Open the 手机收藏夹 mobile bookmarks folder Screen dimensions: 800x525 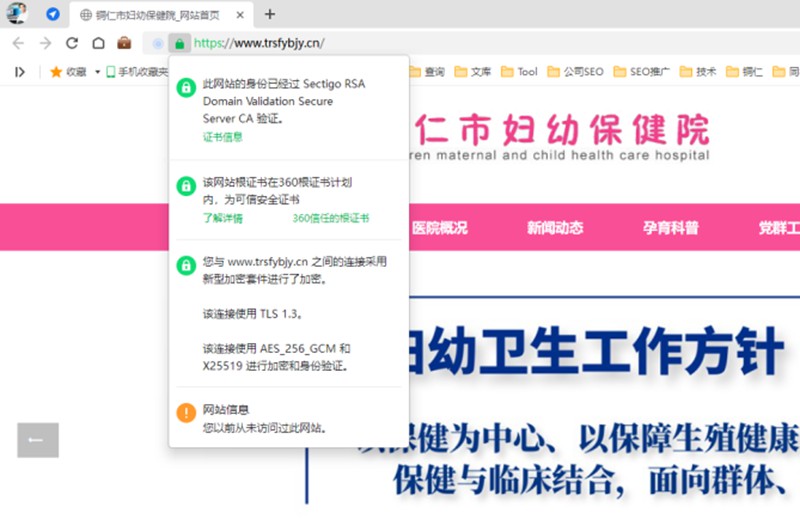[x=137, y=72]
